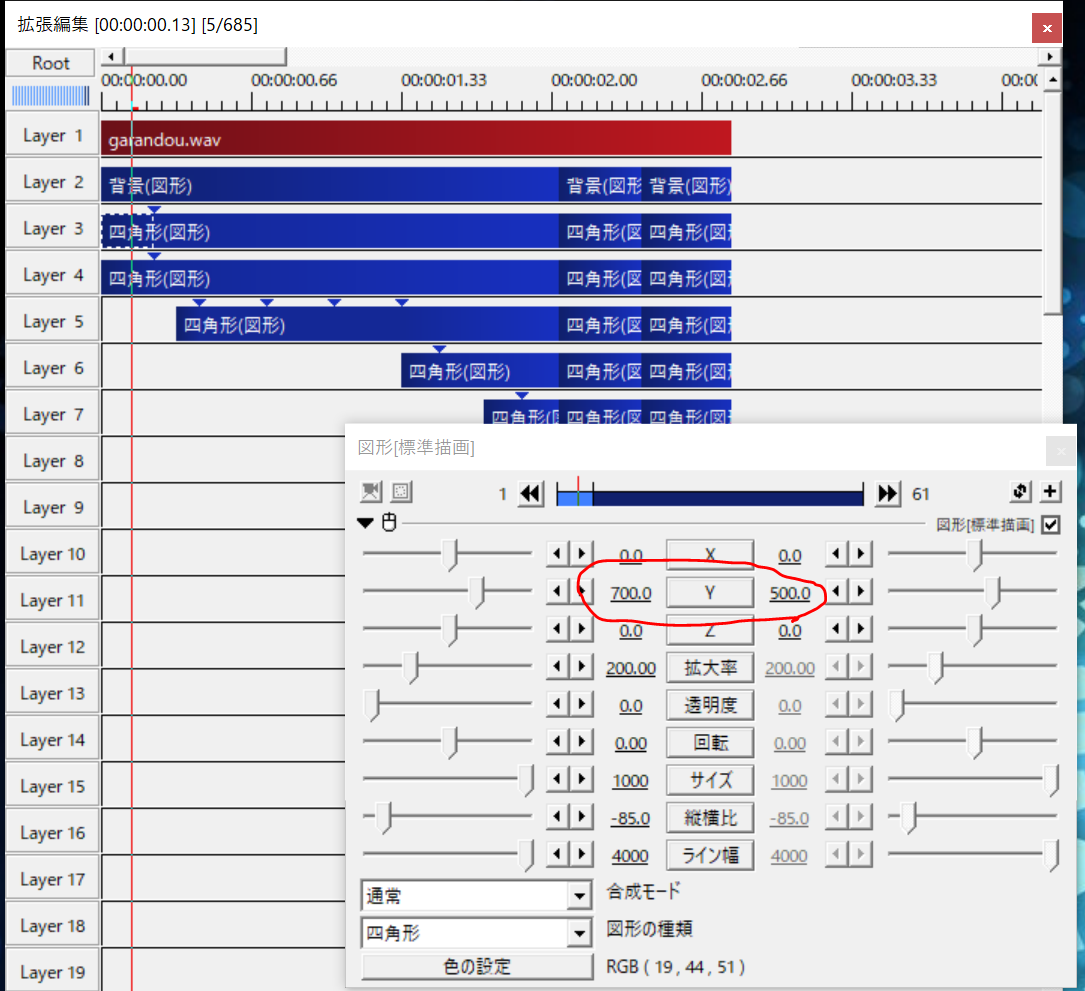The image size is (1085, 991).
Task: Select the garandou.wav audio clip
Action: (416, 138)
